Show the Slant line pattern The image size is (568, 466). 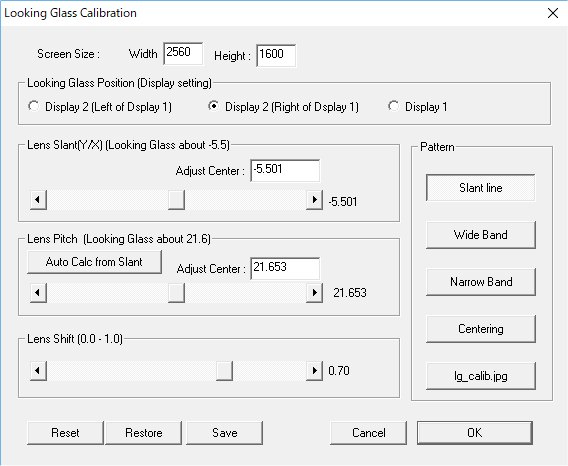481,188
